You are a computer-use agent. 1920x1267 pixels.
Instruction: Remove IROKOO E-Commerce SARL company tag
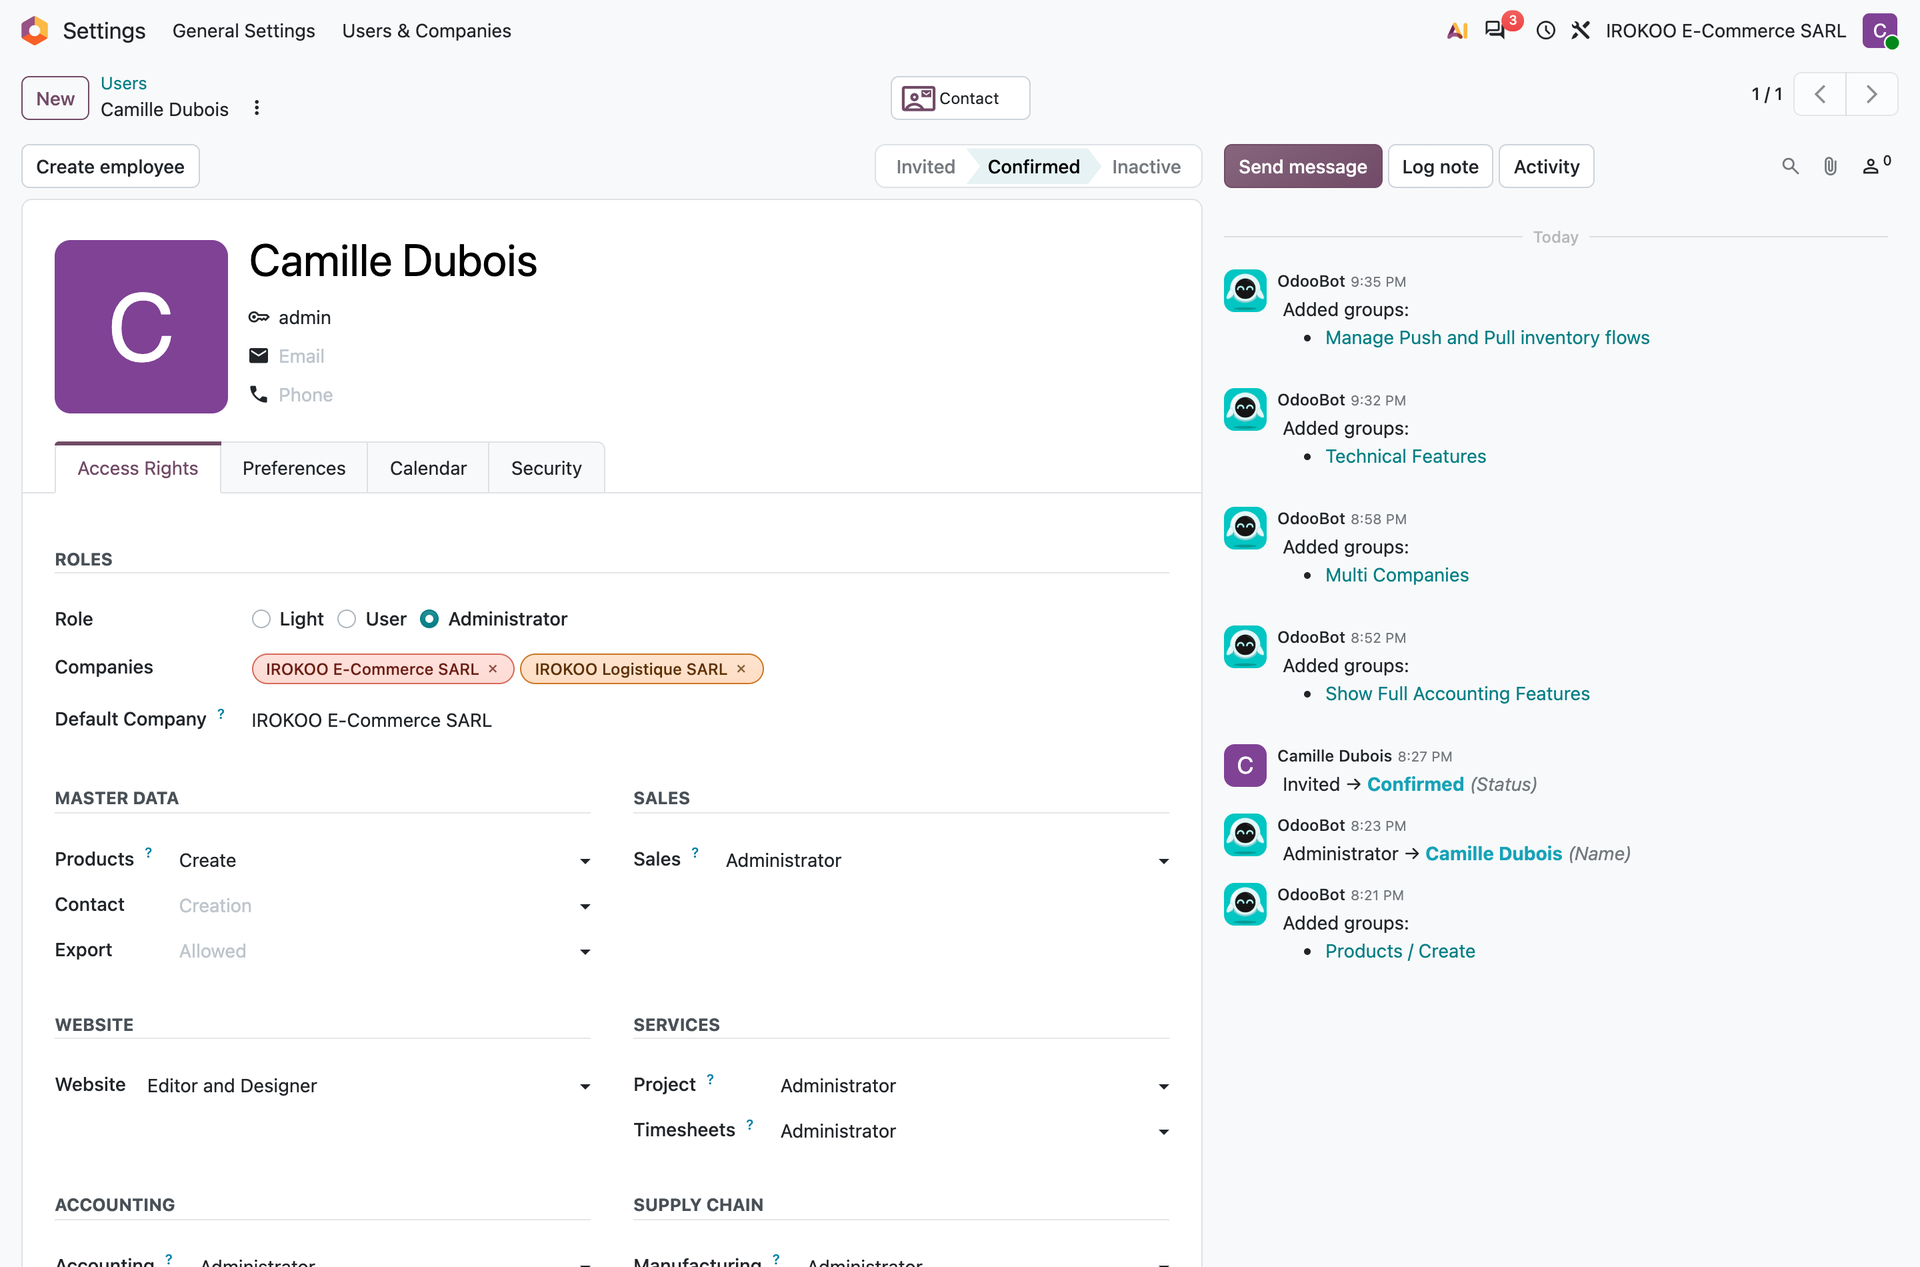[x=493, y=669]
